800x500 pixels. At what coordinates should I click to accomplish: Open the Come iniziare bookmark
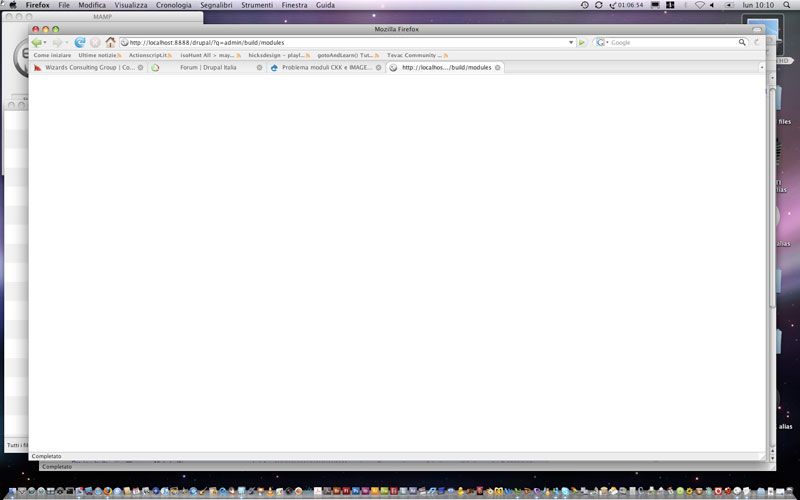(x=53, y=55)
